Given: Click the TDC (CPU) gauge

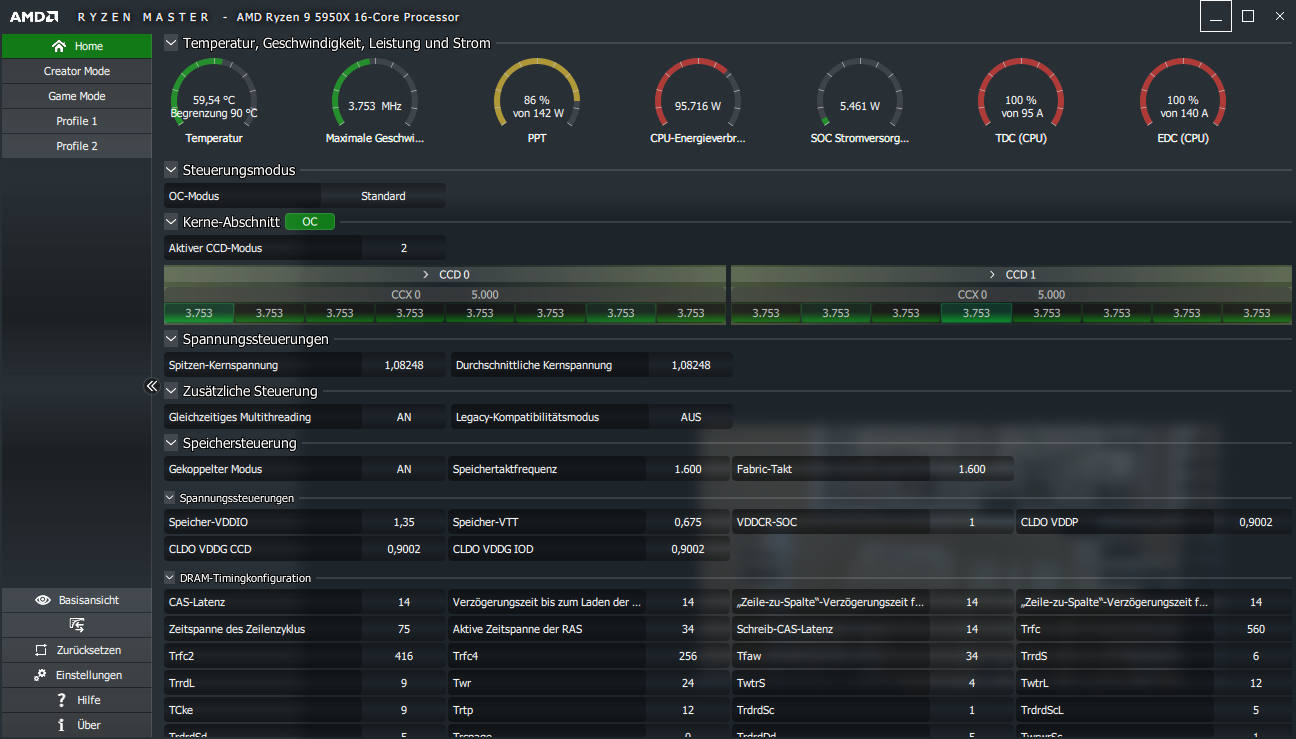Looking at the screenshot, I should (1021, 102).
